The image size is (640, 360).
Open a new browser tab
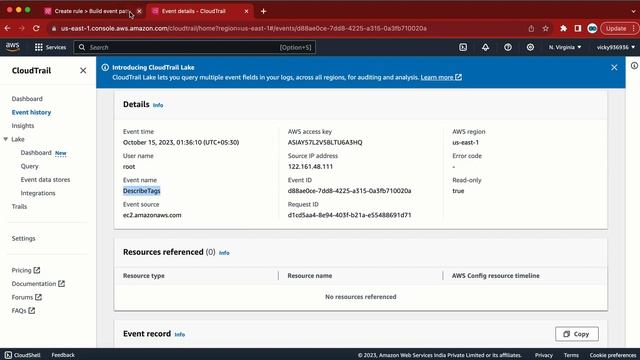coord(263,11)
